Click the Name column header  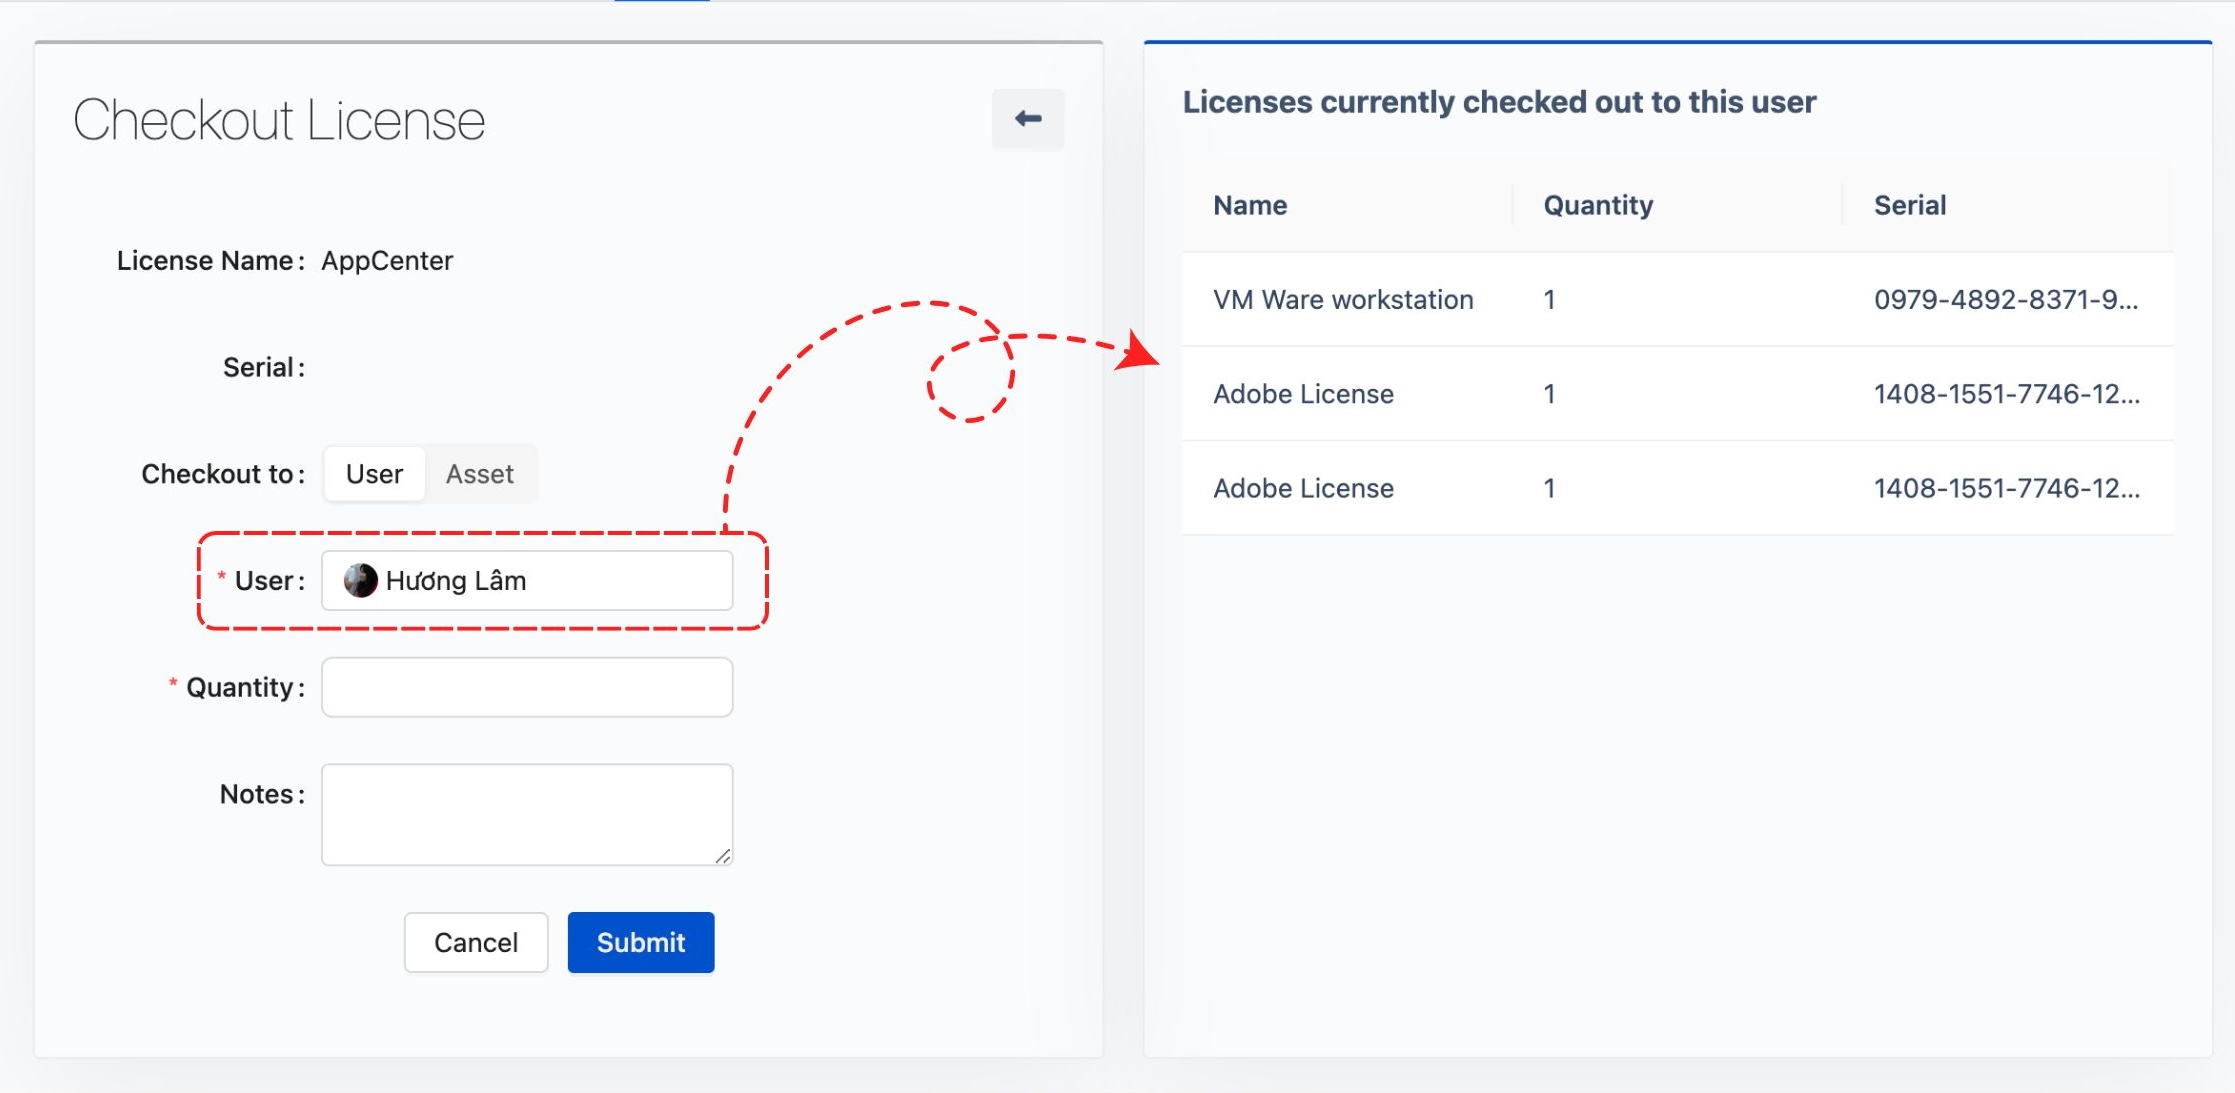1250,205
